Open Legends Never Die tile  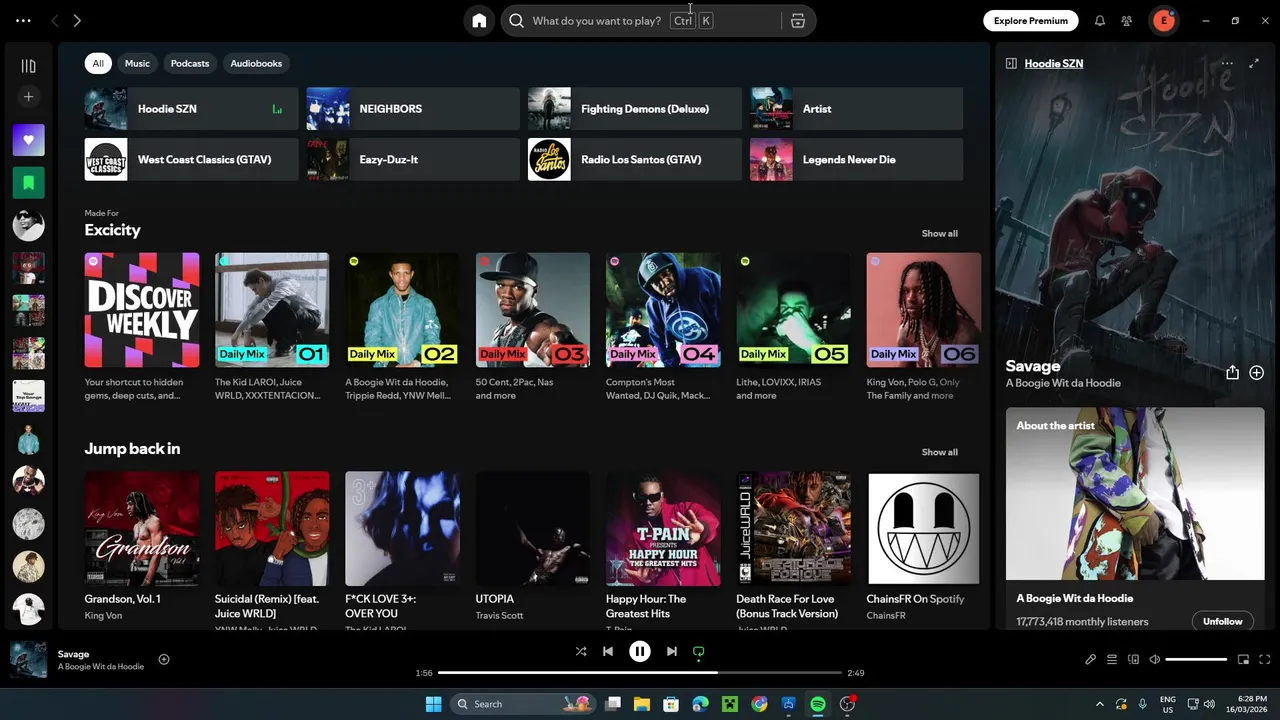[857, 160]
